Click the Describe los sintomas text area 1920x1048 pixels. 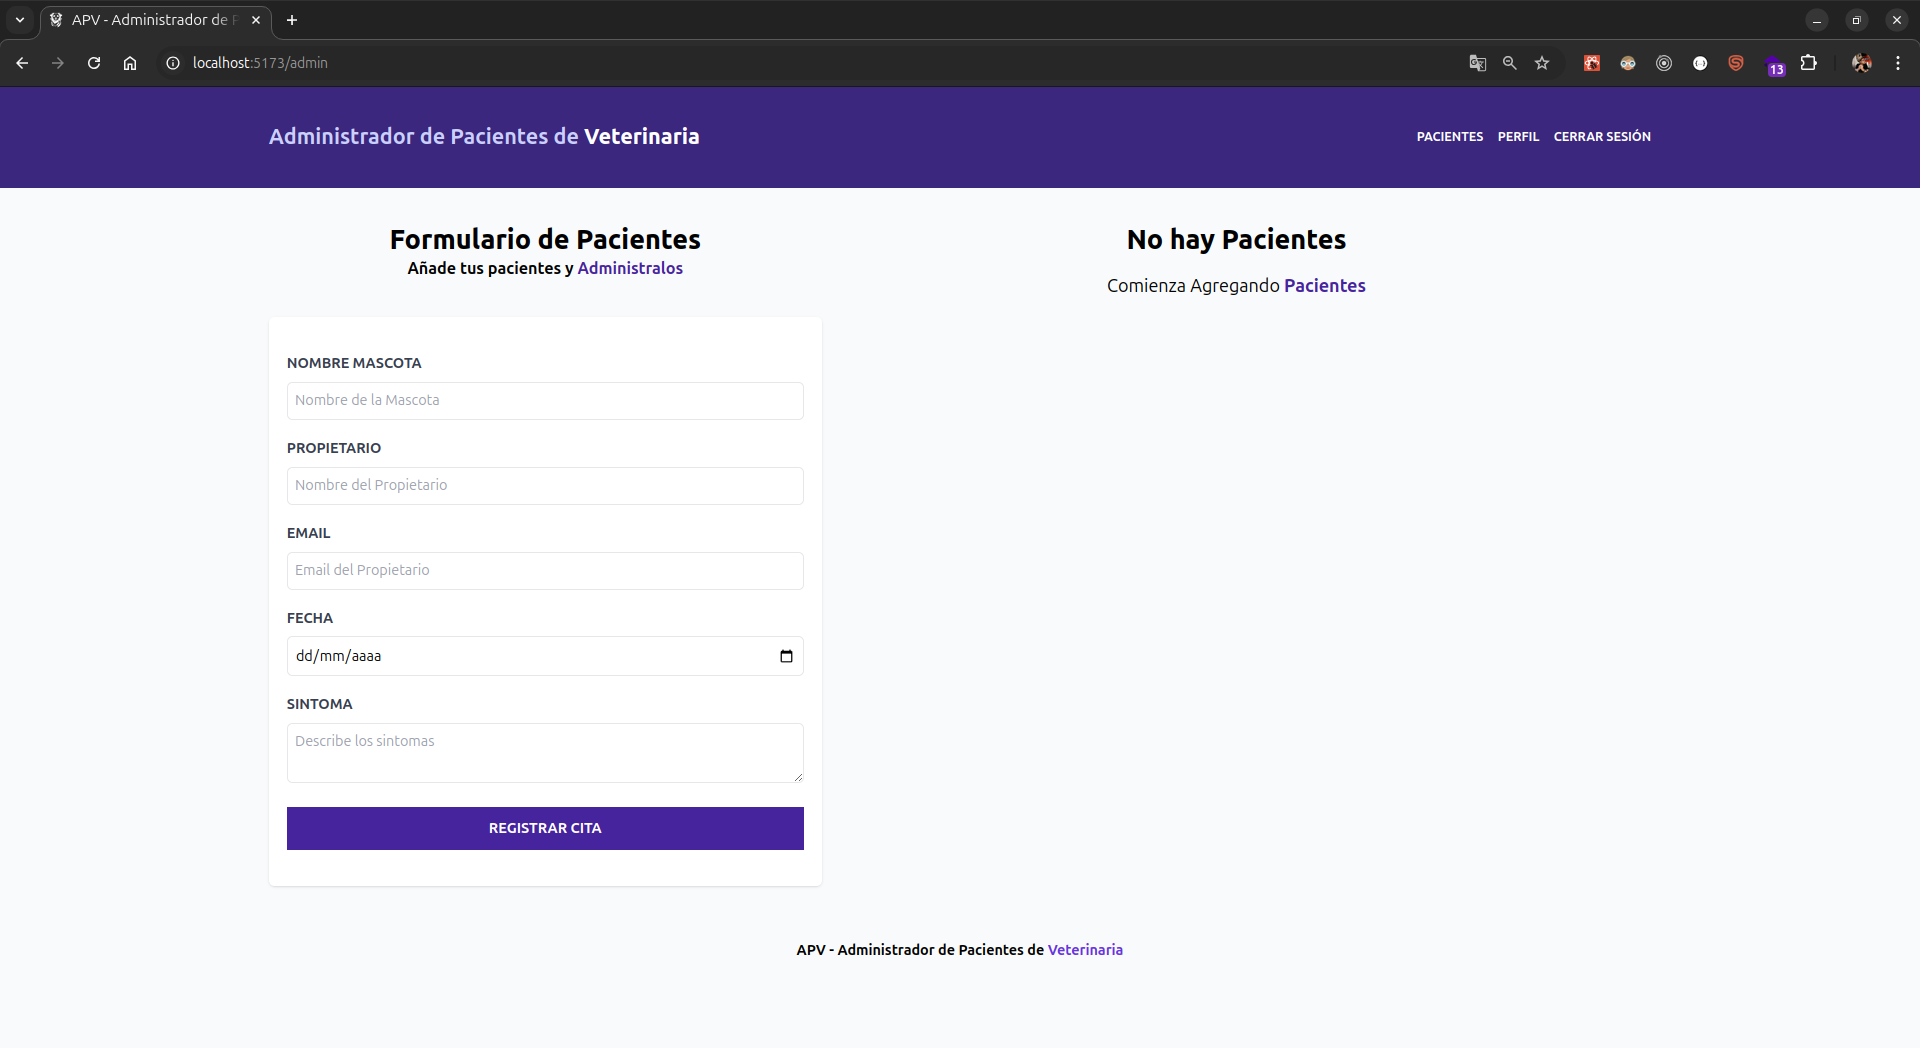coord(545,752)
